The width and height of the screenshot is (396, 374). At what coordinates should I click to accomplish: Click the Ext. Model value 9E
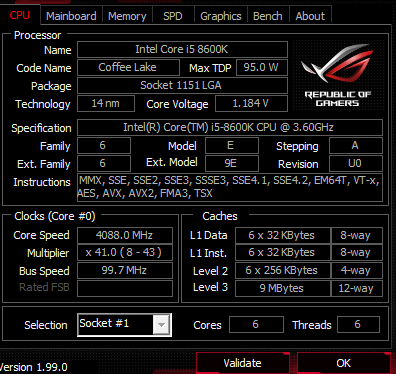232,163
